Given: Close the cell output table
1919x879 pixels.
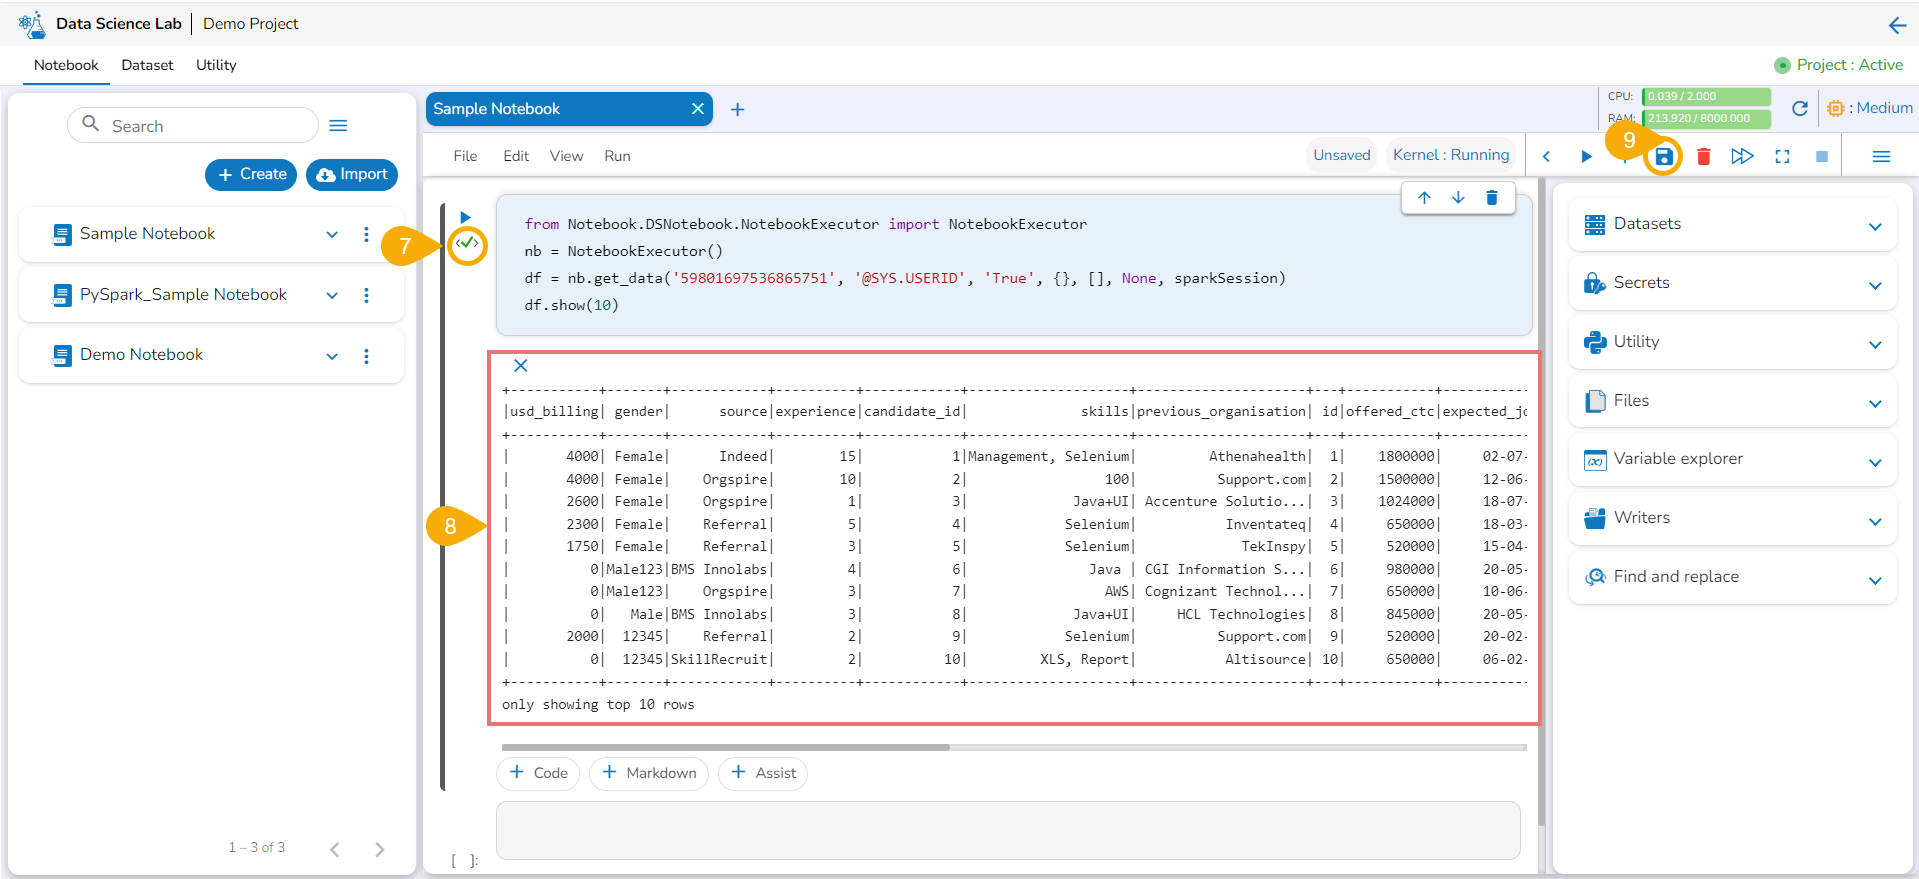Looking at the screenshot, I should pyautogui.click(x=520, y=366).
